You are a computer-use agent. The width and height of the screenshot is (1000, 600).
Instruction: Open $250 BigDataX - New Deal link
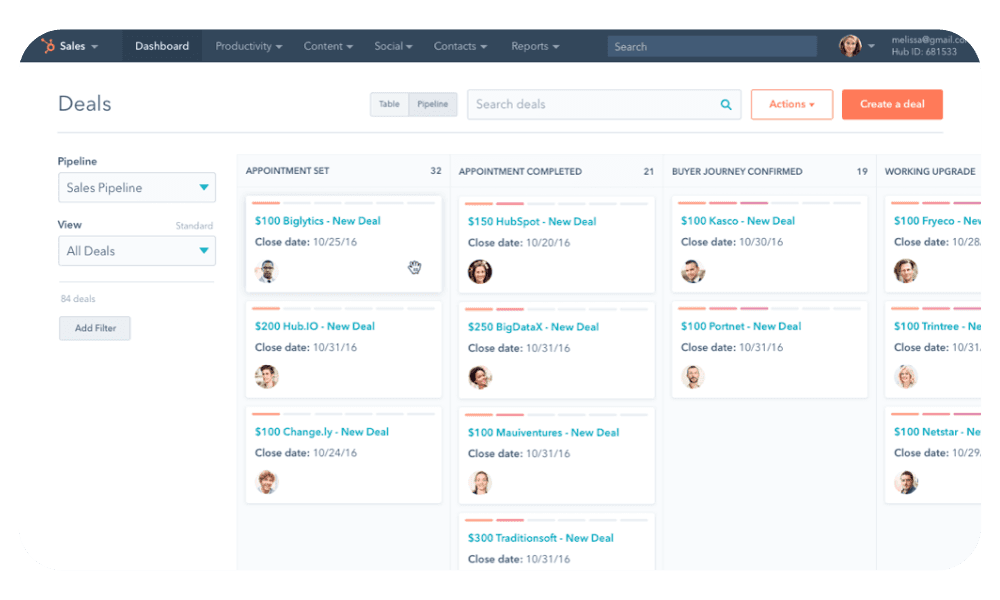coord(533,326)
